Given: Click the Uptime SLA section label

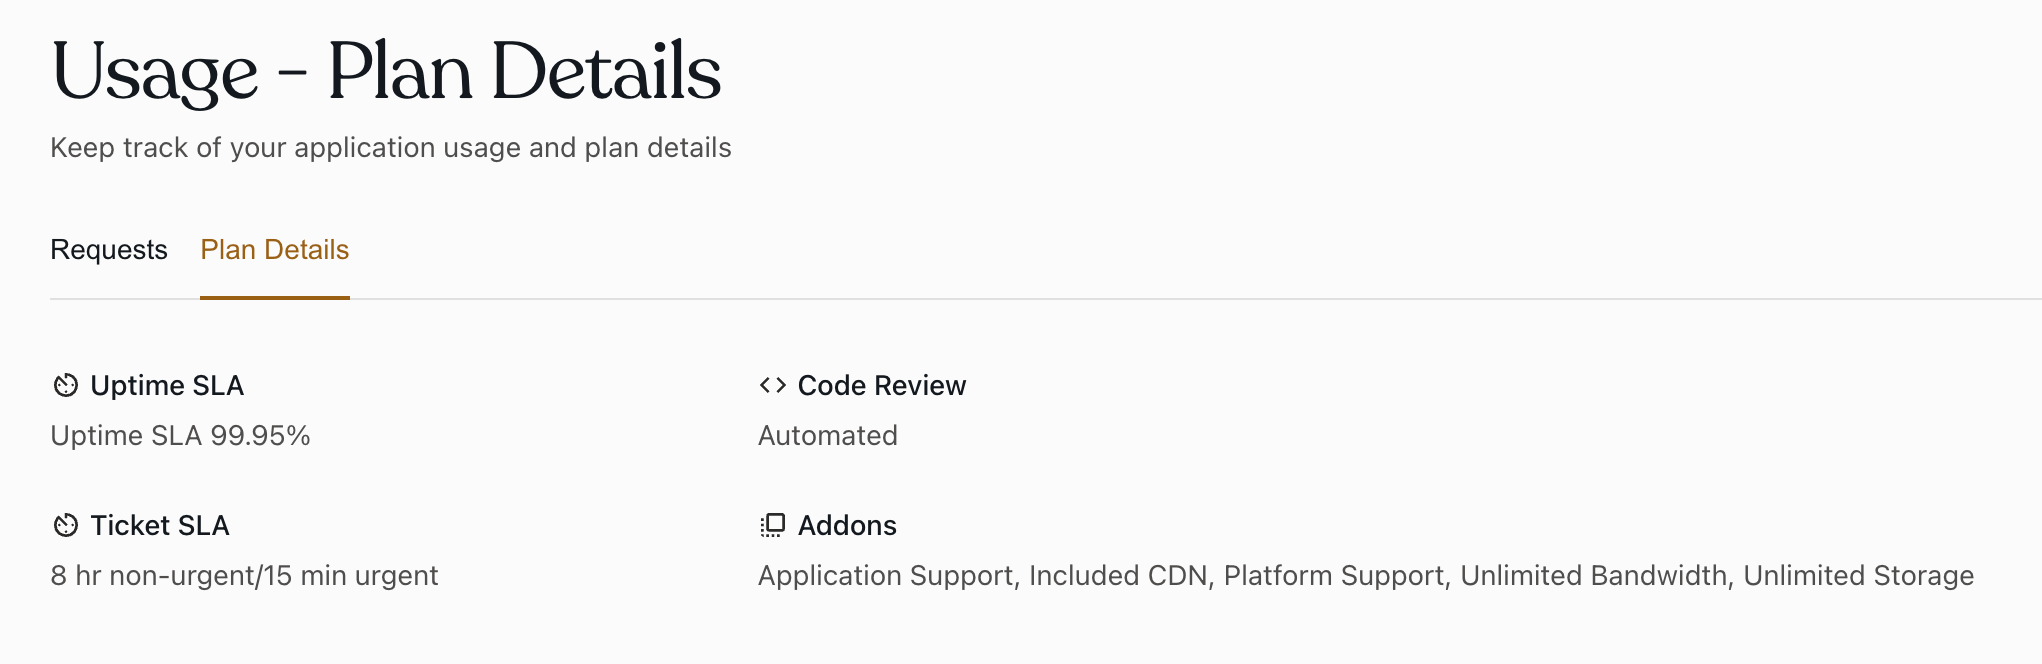Looking at the screenshot, I should click(x=167, y=385).
